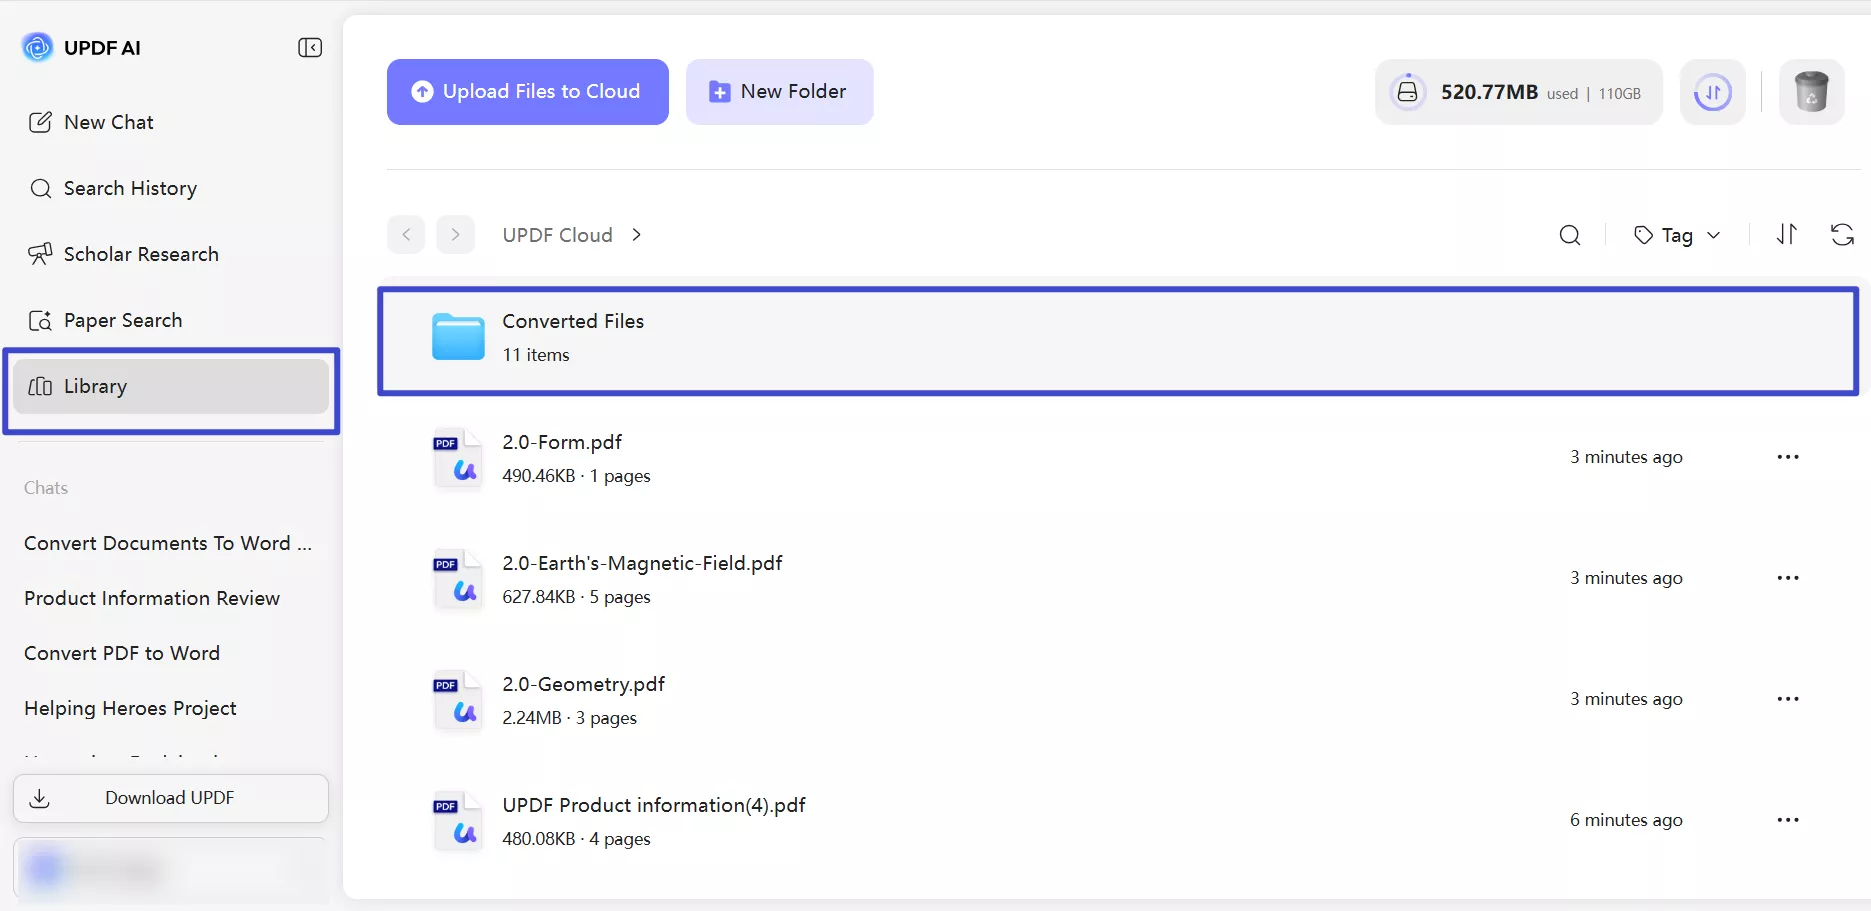Open Search History
Viewport: 1871px width, 911px height.
(x=130, y=188)
